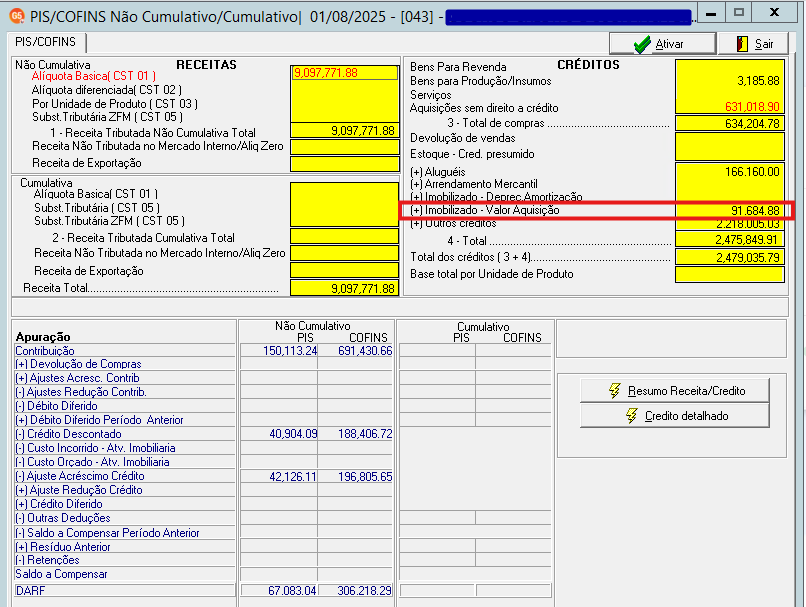Click Total dos créditos value 2,479,035.79

[x=730, y=257]
